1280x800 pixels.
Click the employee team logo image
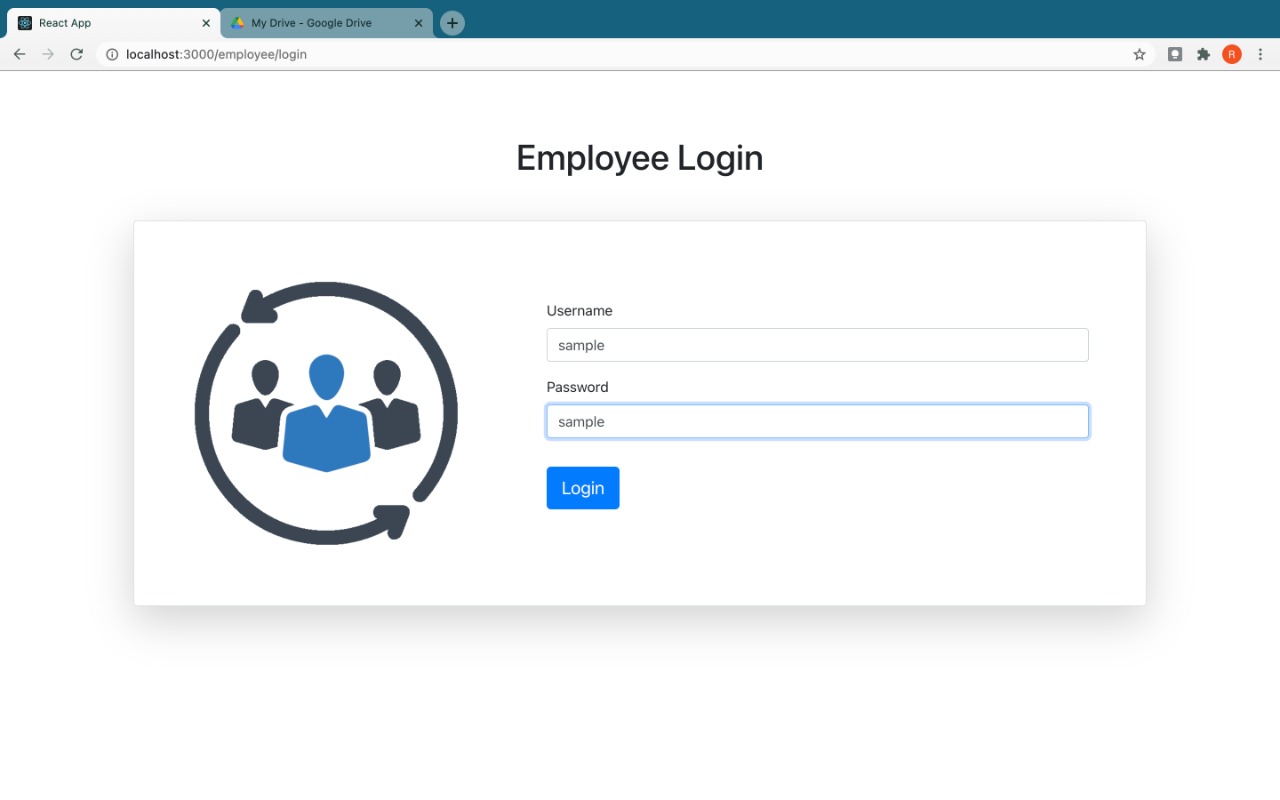click(326, 413)
